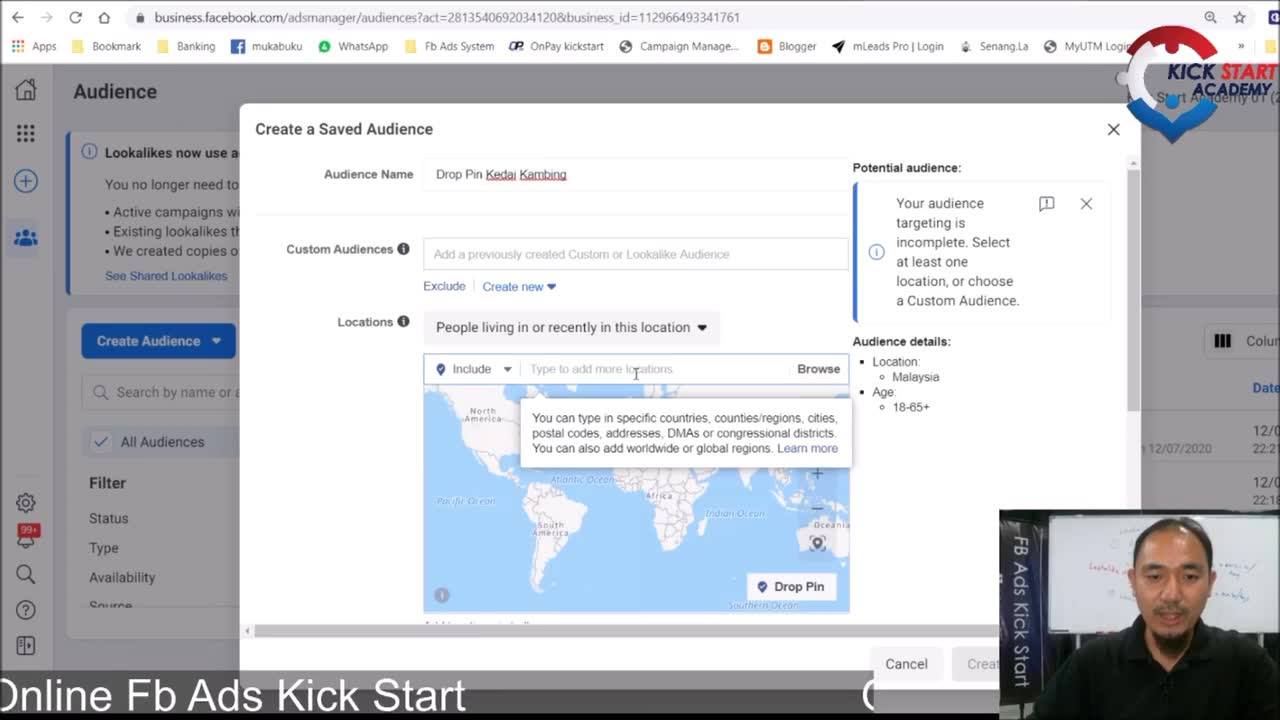Screen dimensions: 1280x720
Task: Open the Facebook home icon in sidebar
Action: point(26,90)
